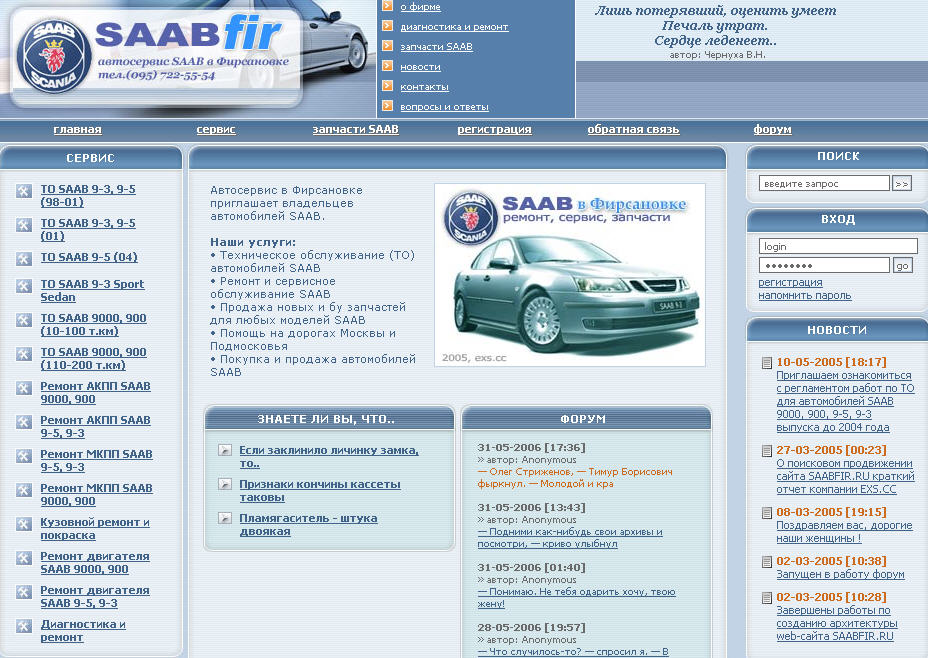
Task: Follow the "регистрация" link under the login box
Action: pyautogui.click(x=789, y=281)
